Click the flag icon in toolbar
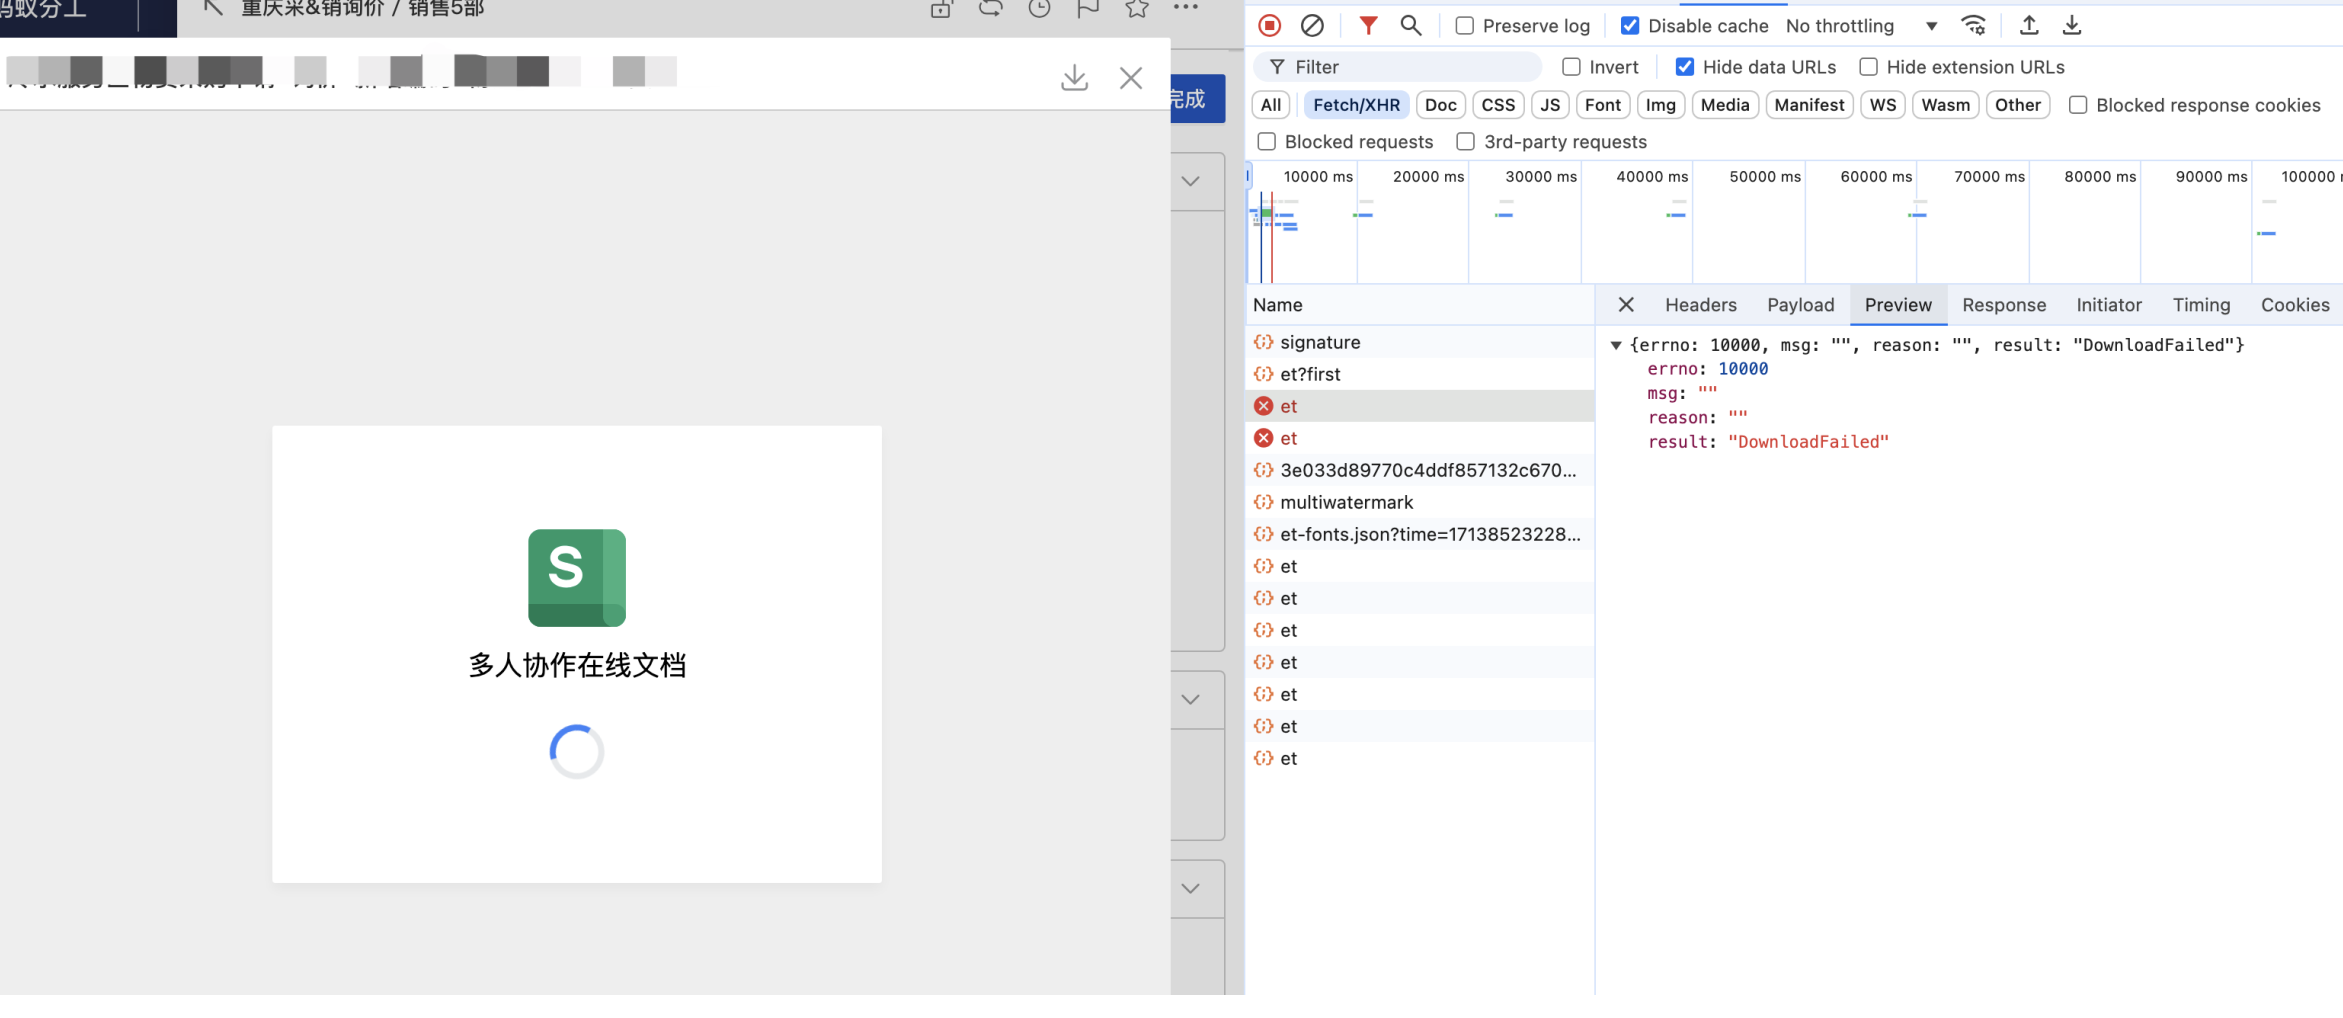 click(1088, 9)
